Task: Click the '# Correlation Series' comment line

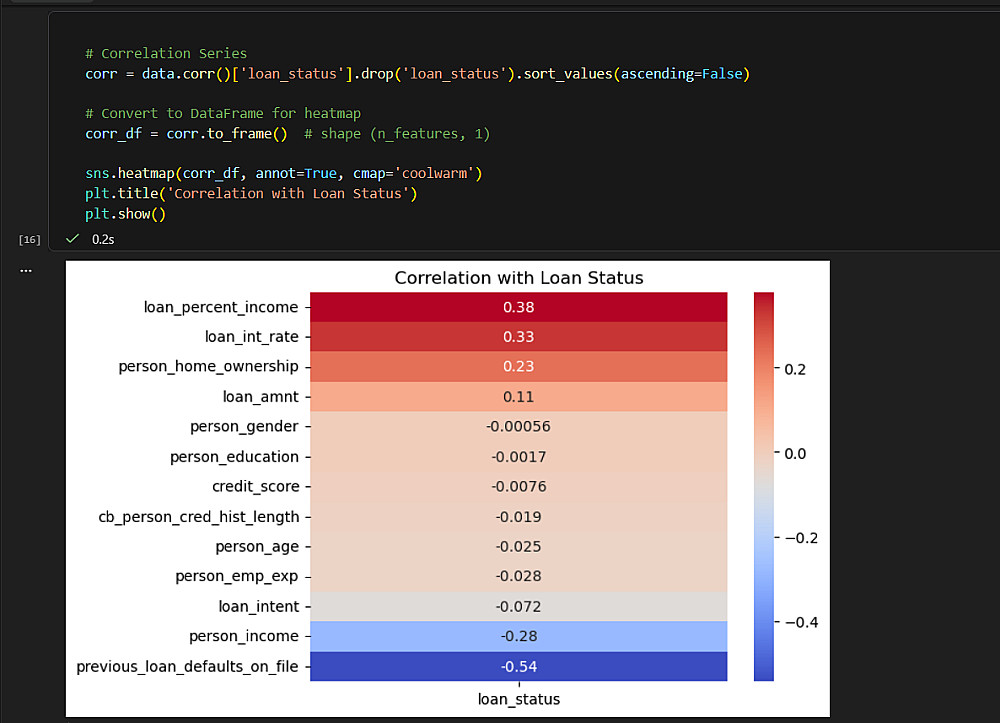Action: (166, 53)
